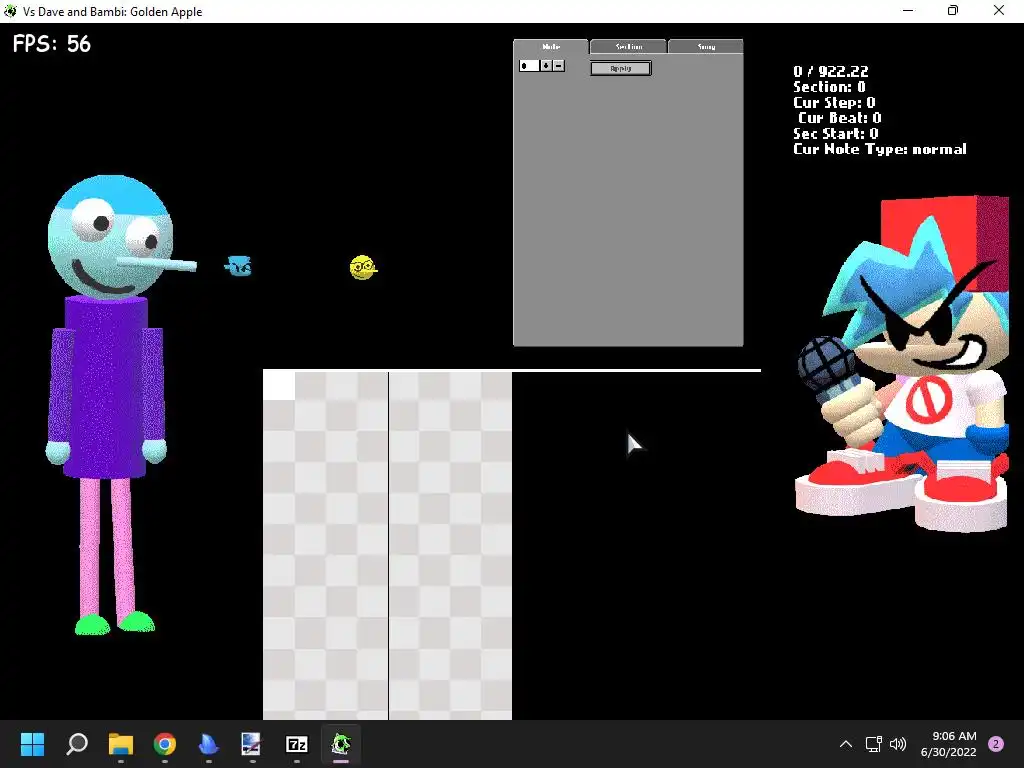Switch to the Section tab
The image size is (1024, 768).
point(628,46)
